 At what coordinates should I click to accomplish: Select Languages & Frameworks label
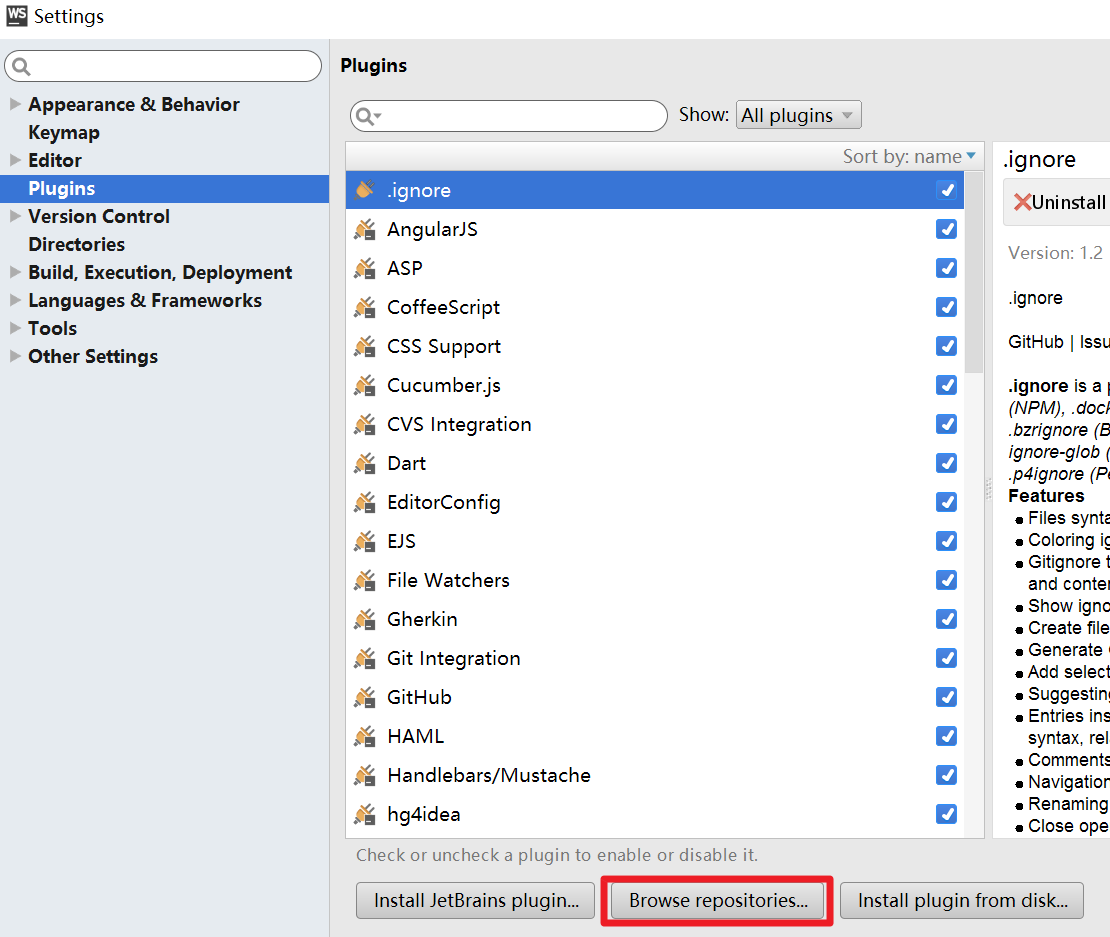tap(145, 300)
